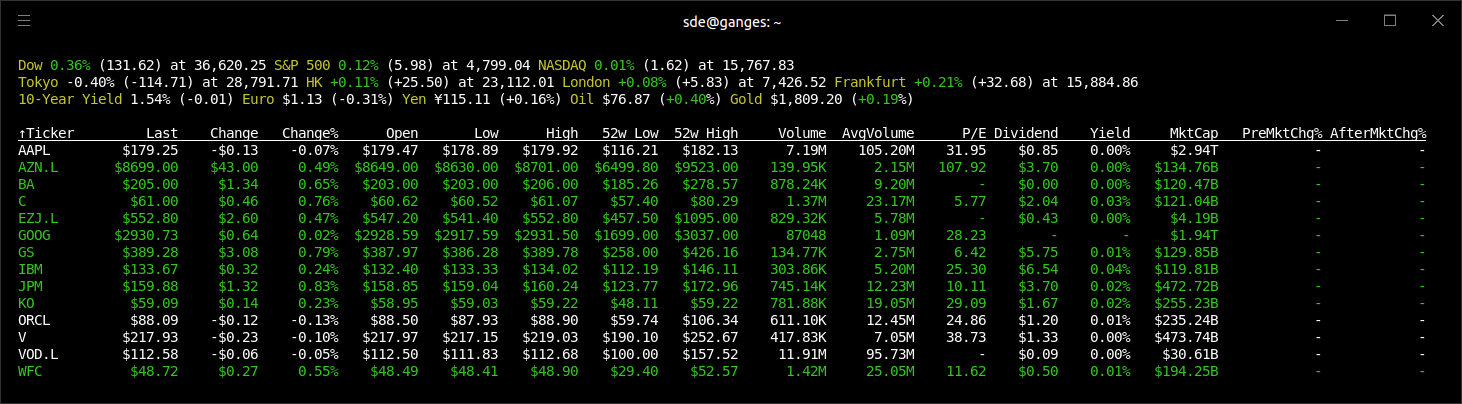1462x404 pixels.
Task: Click the AvgVolume column header
Action: tap(878, 133)
